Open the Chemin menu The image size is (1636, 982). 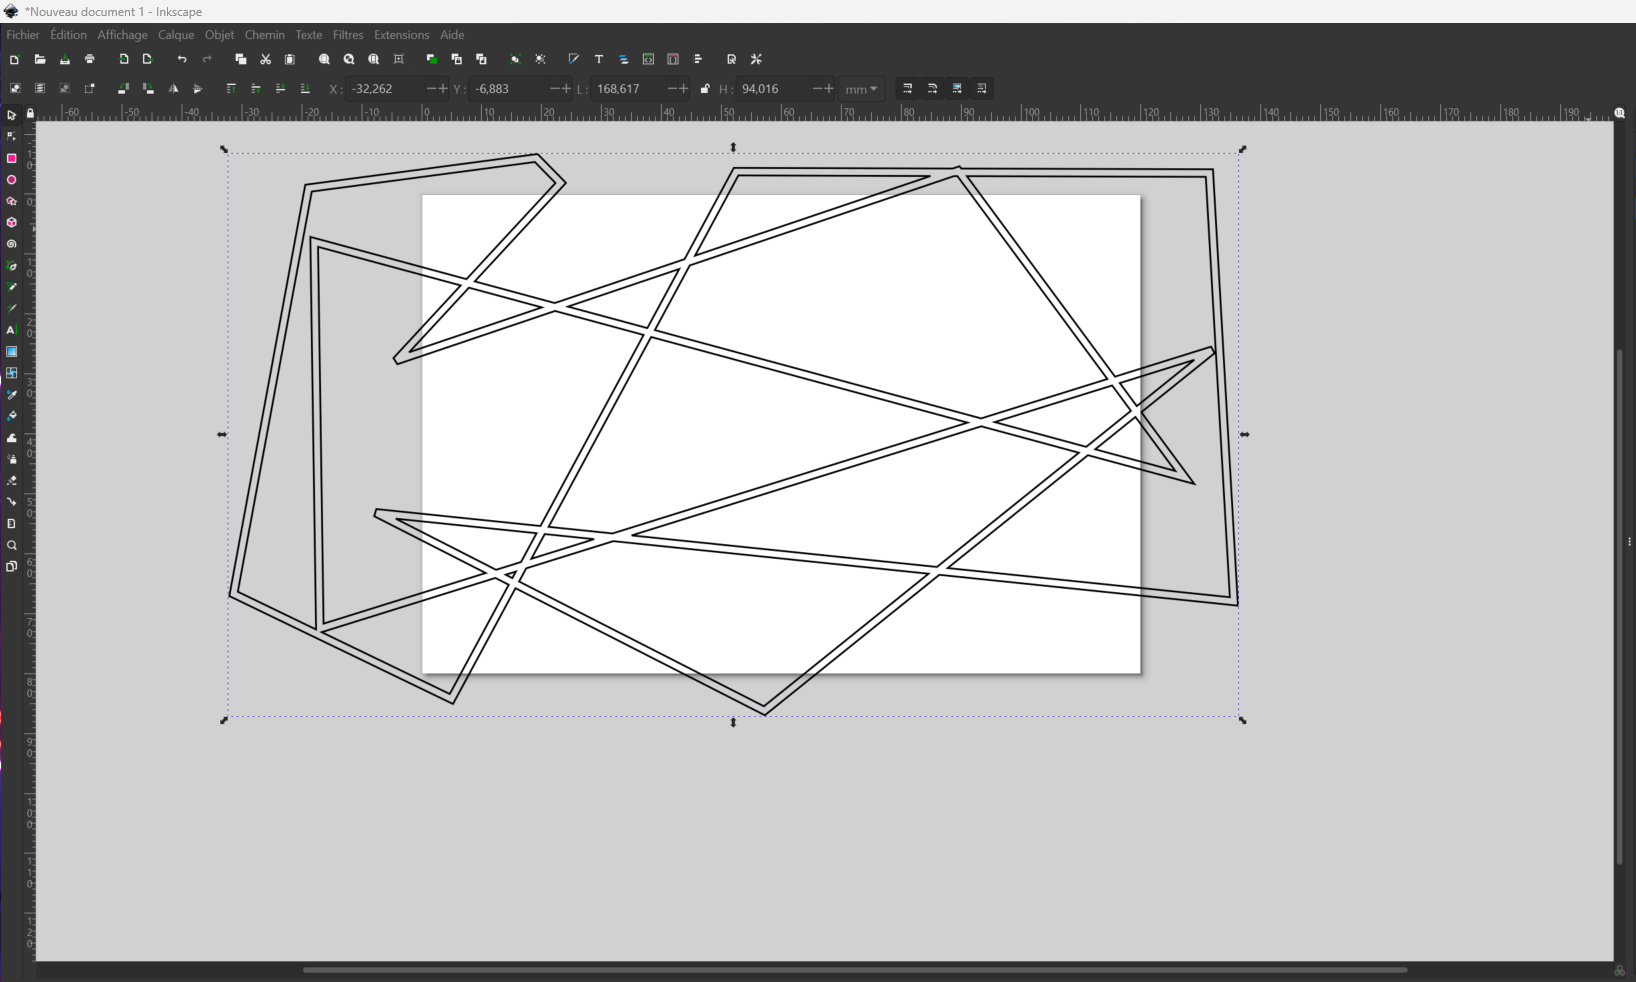(265, 35)
